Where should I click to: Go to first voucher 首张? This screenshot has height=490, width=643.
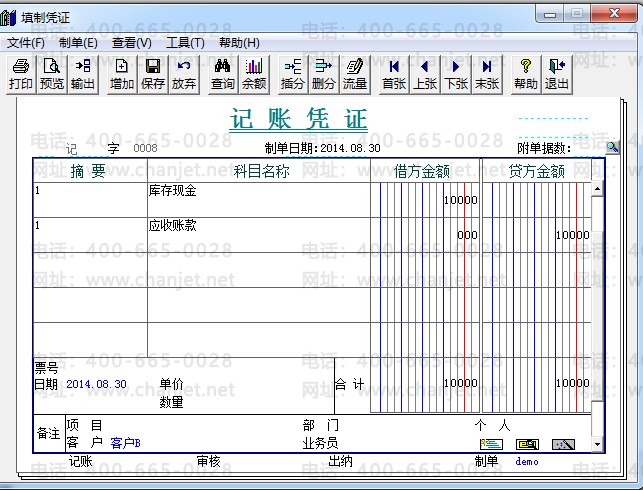[x=394, y=74]
